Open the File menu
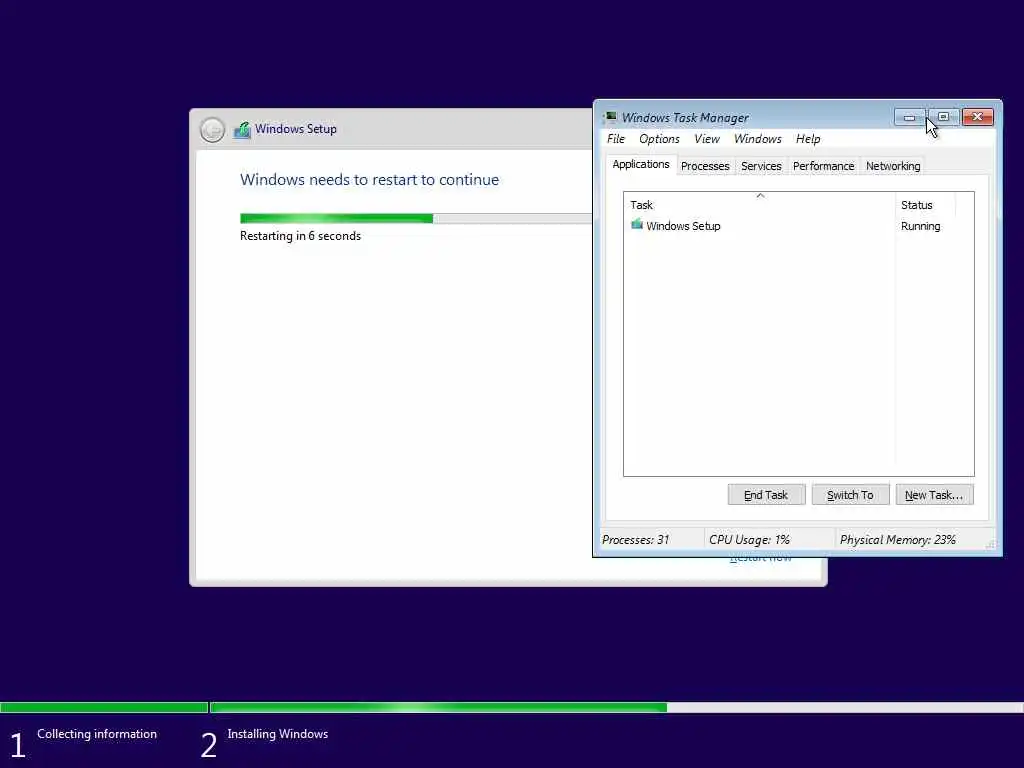 tap(616, 139)
